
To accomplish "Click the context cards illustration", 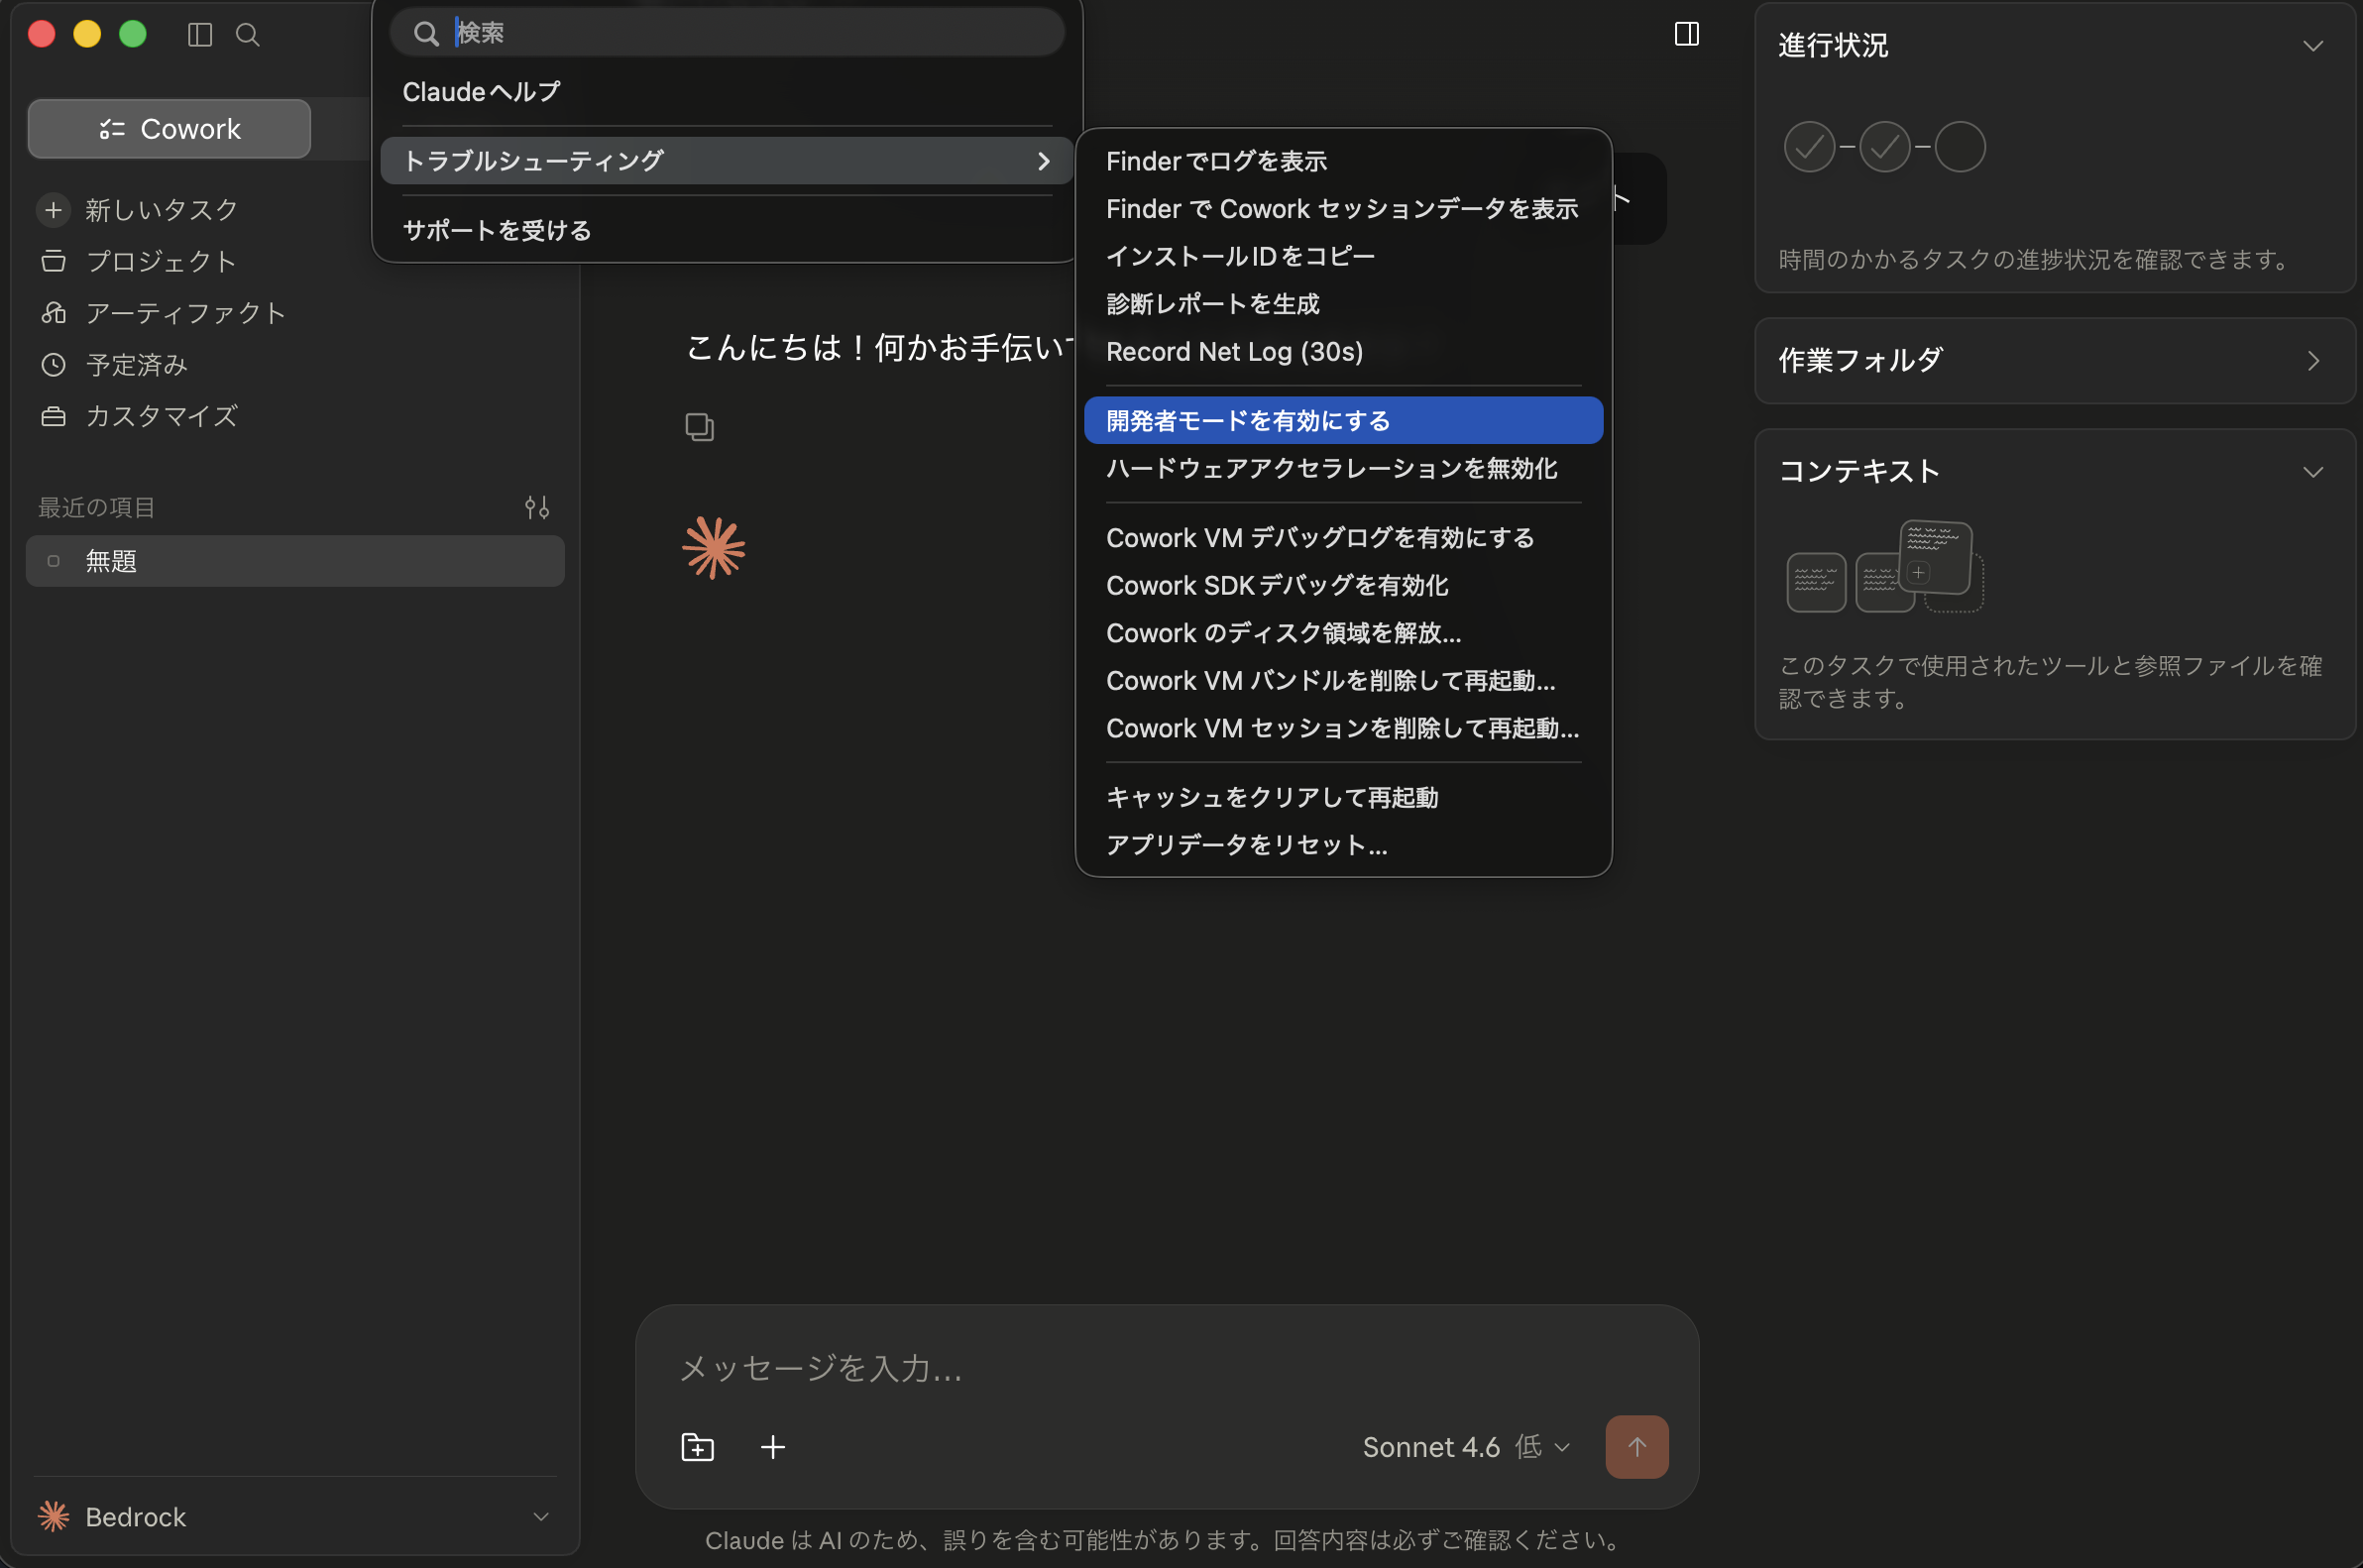I will point(1885,566).
